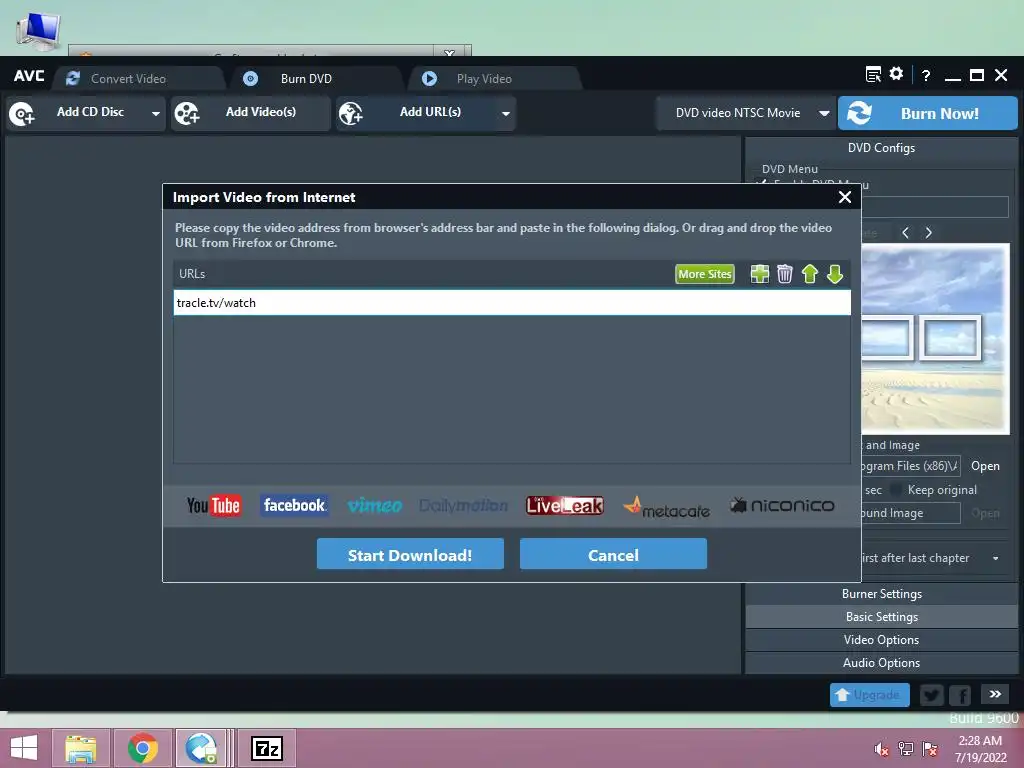Click the task list icon in title bar
Image resolution: width=1024 pixels, height=768 pixels.
click(x=873, y=74)
